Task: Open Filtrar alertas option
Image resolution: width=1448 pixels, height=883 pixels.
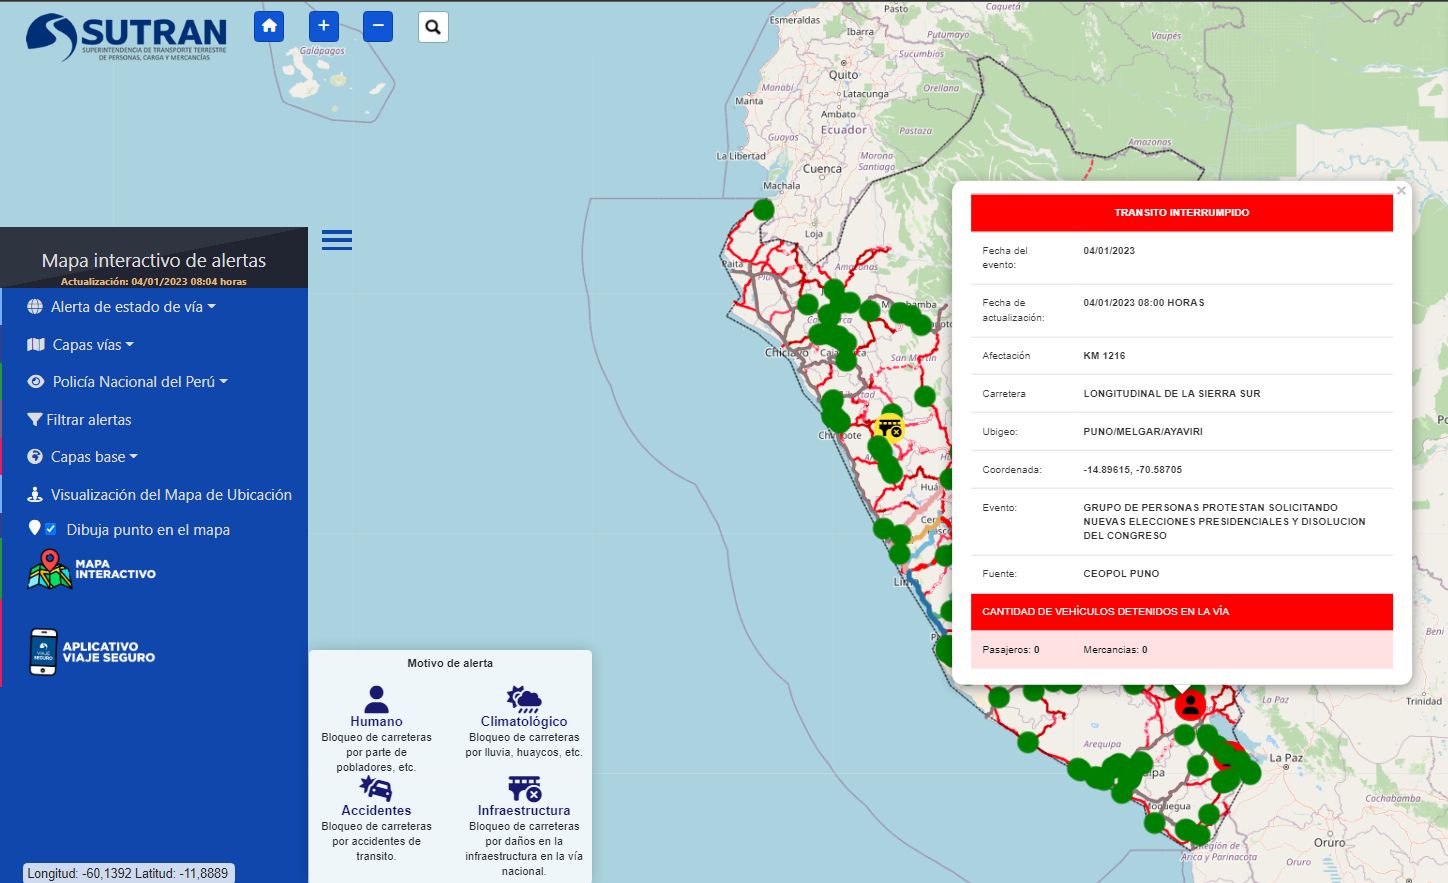Action: (x=89, y=420)
